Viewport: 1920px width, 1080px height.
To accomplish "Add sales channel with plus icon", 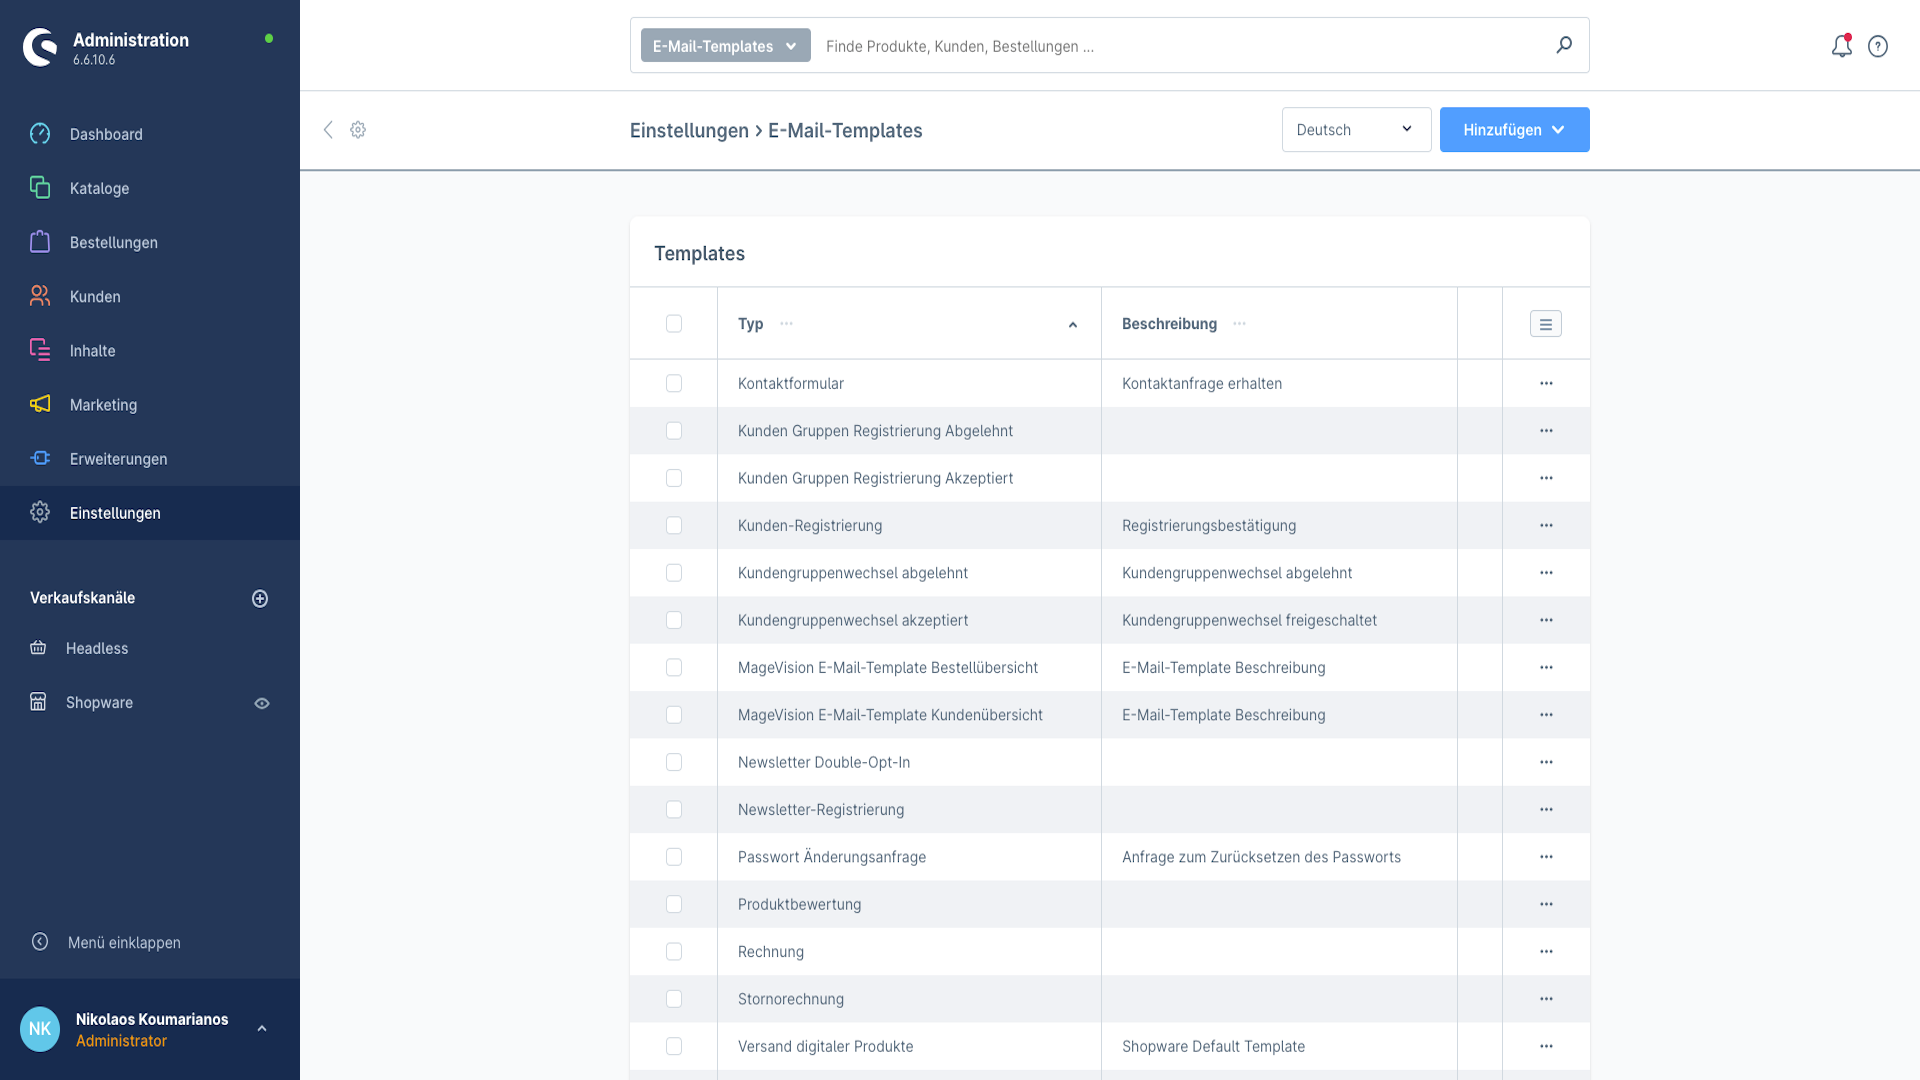I will tap(260, 598).
